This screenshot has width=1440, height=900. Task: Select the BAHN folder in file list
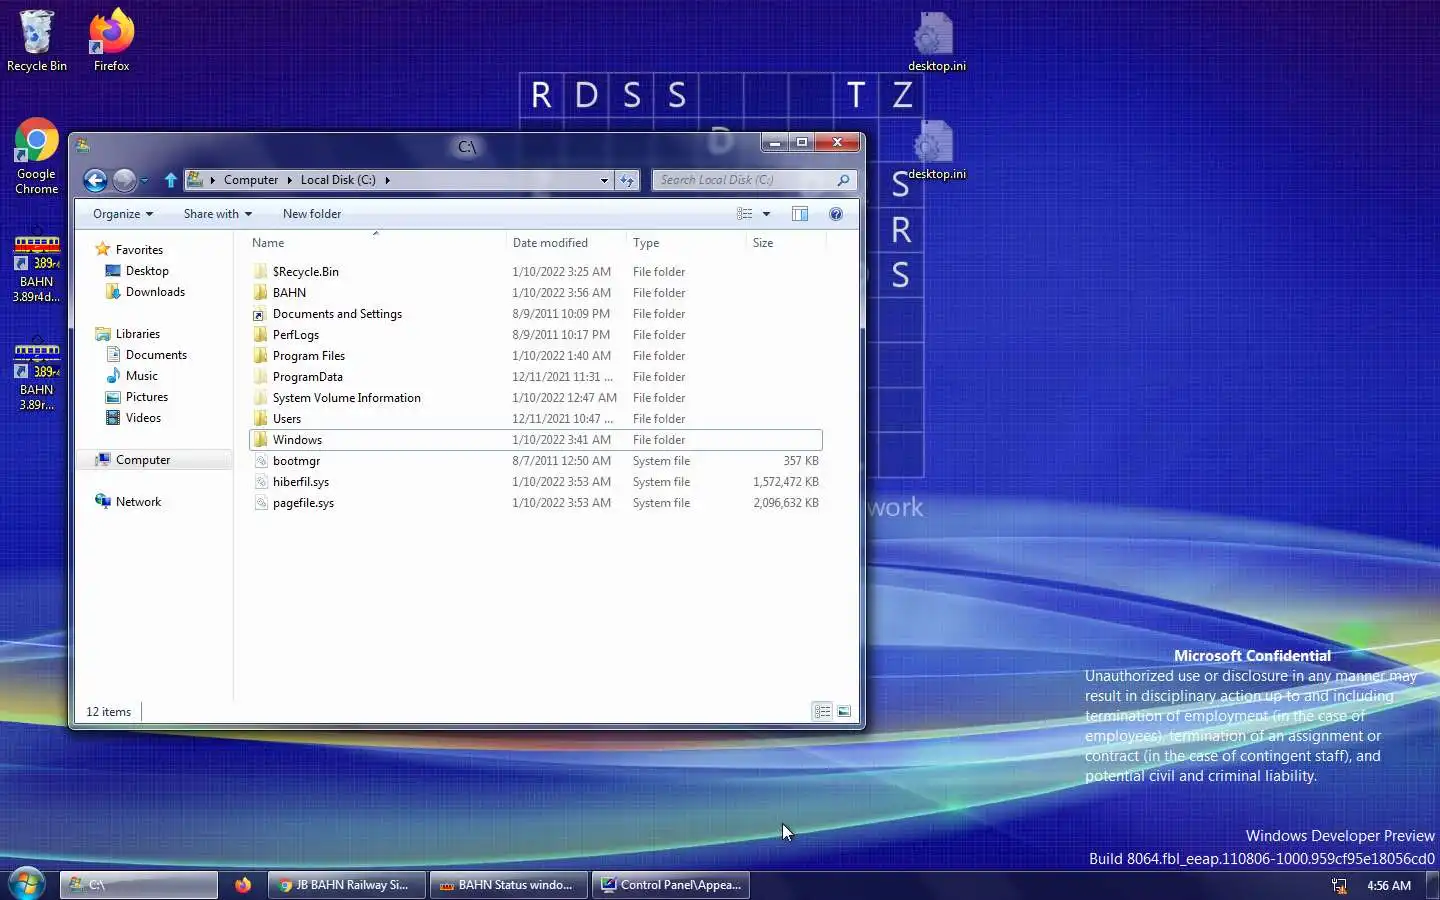[x=536, y=293]
